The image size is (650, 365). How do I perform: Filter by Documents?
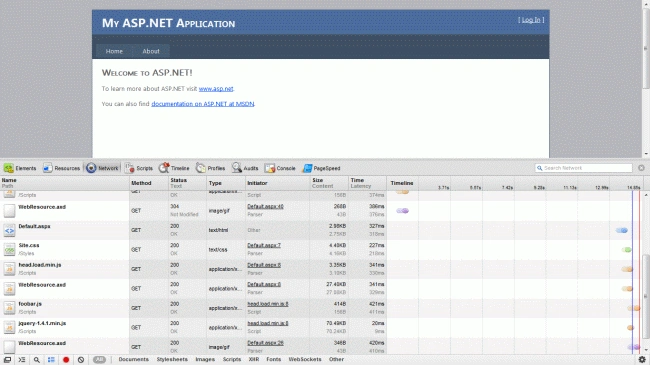click(x=133, y=360)
